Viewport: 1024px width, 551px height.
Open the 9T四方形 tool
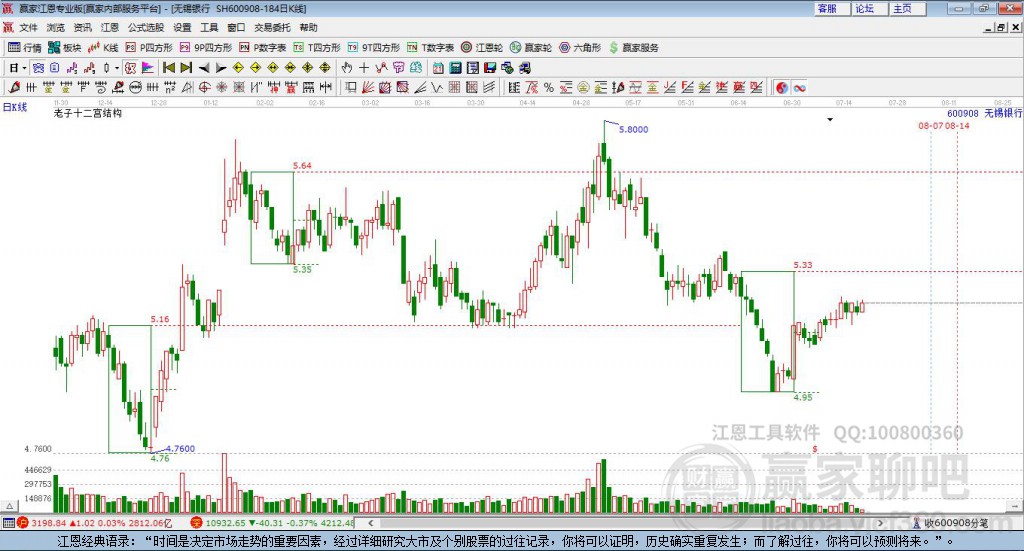[x=373, y=48]
